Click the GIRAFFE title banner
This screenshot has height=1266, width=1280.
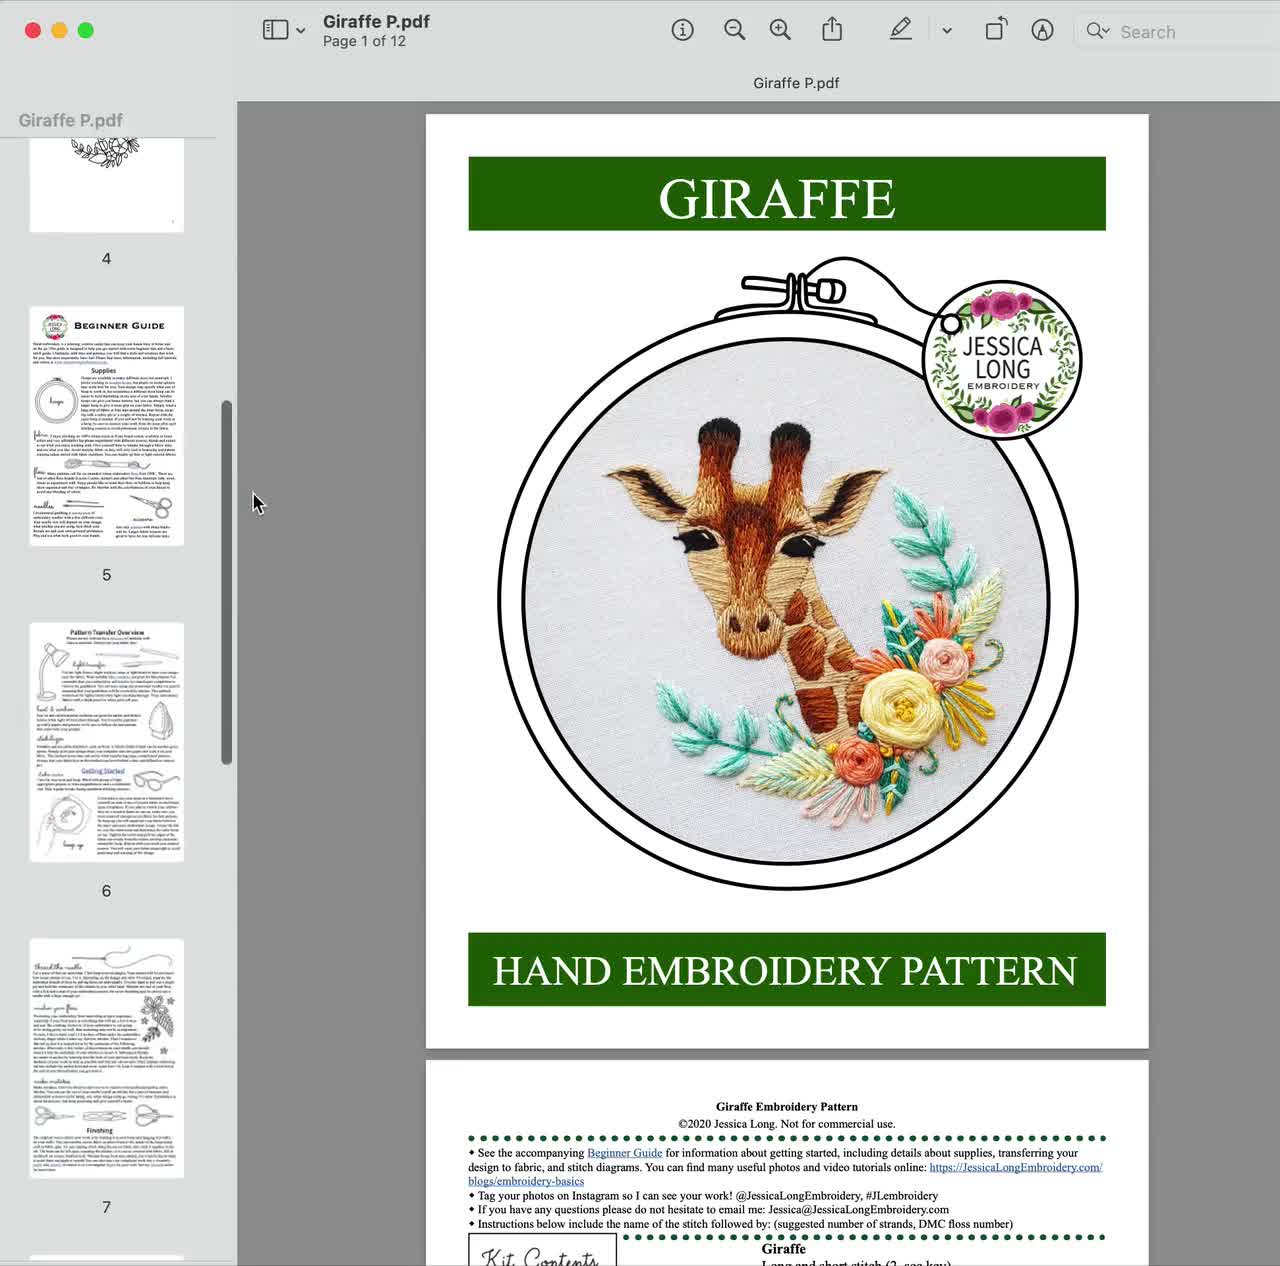(x=787, y=194)
